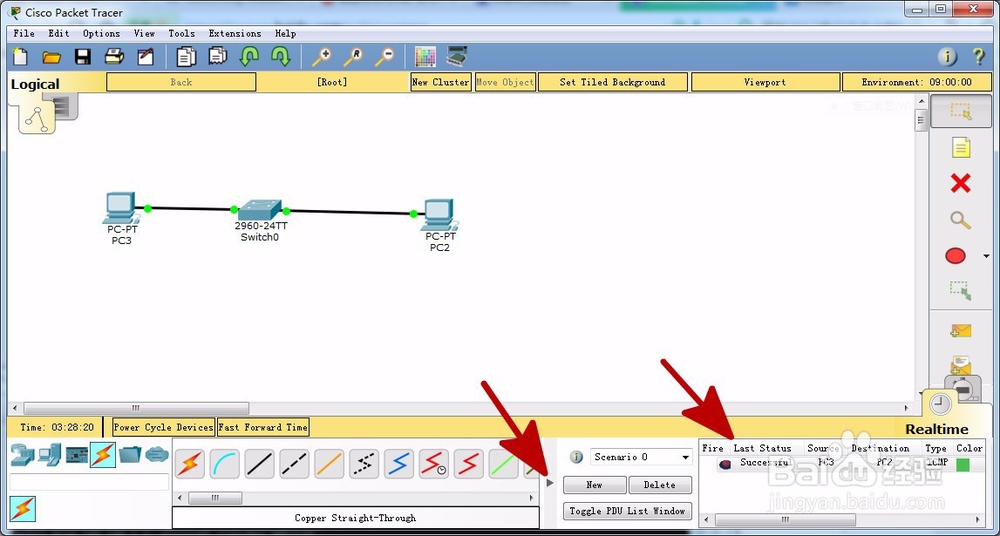Pick the dashed Copper Cross-Over cable

[x=294, y=464]
